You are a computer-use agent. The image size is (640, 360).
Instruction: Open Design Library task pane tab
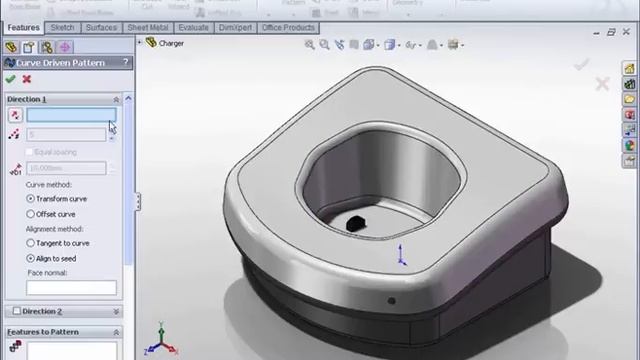[x=629, y=84]
